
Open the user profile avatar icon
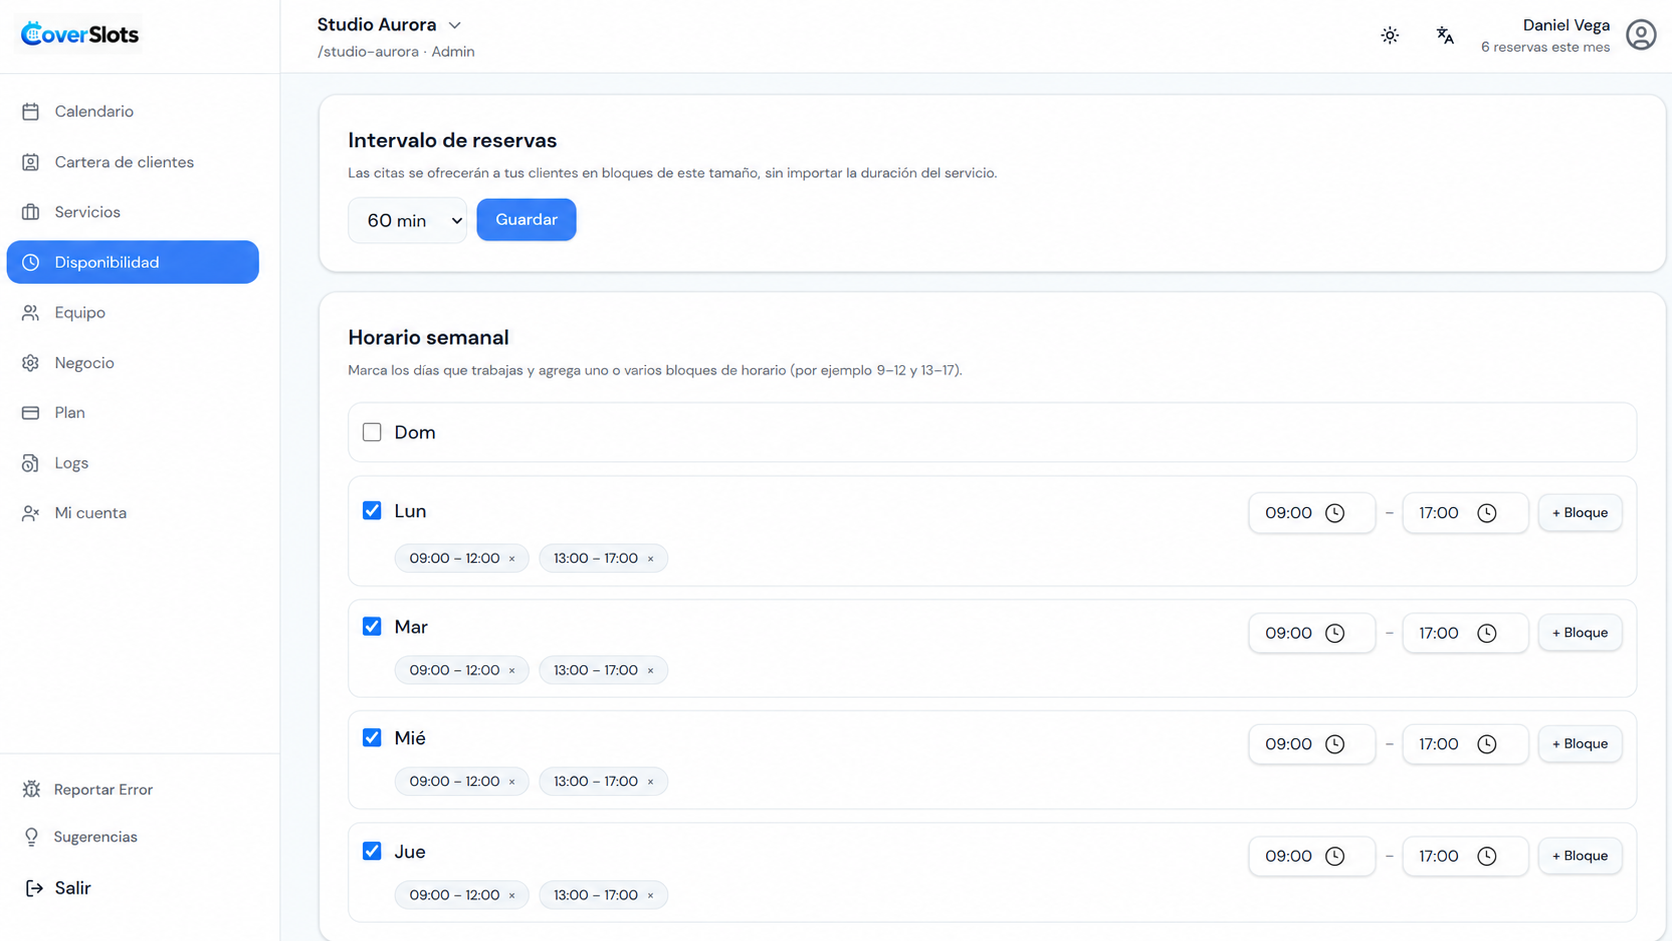(1641, 35)
